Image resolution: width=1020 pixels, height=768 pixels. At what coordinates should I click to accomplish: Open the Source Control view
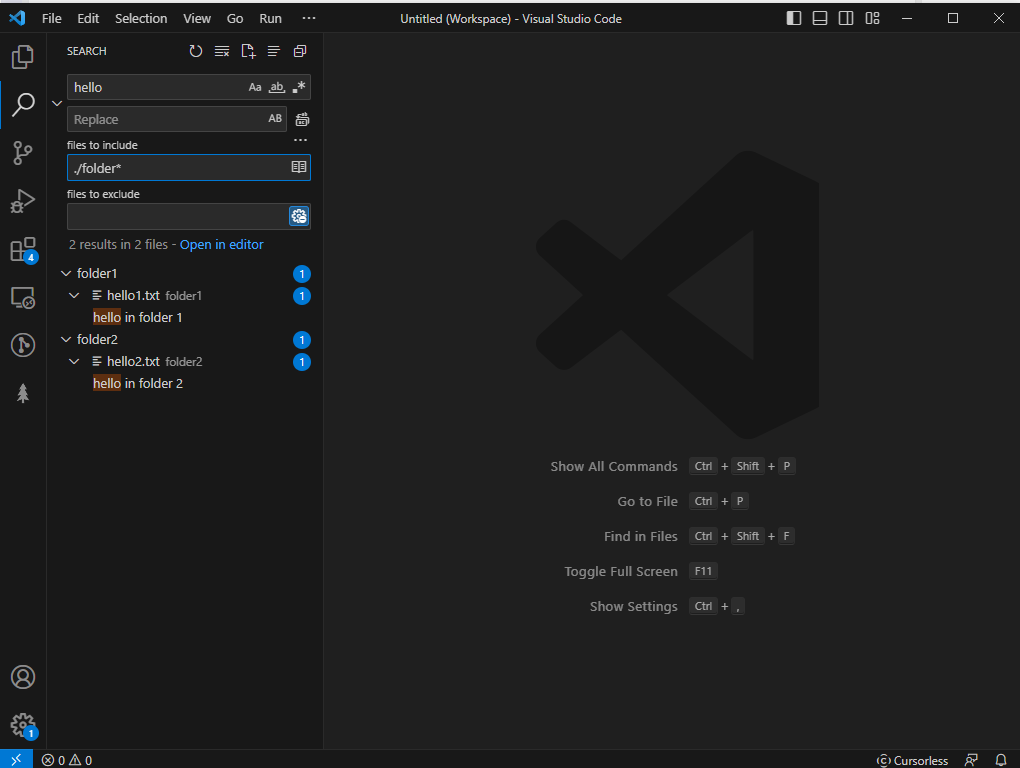tap(22, 152)
